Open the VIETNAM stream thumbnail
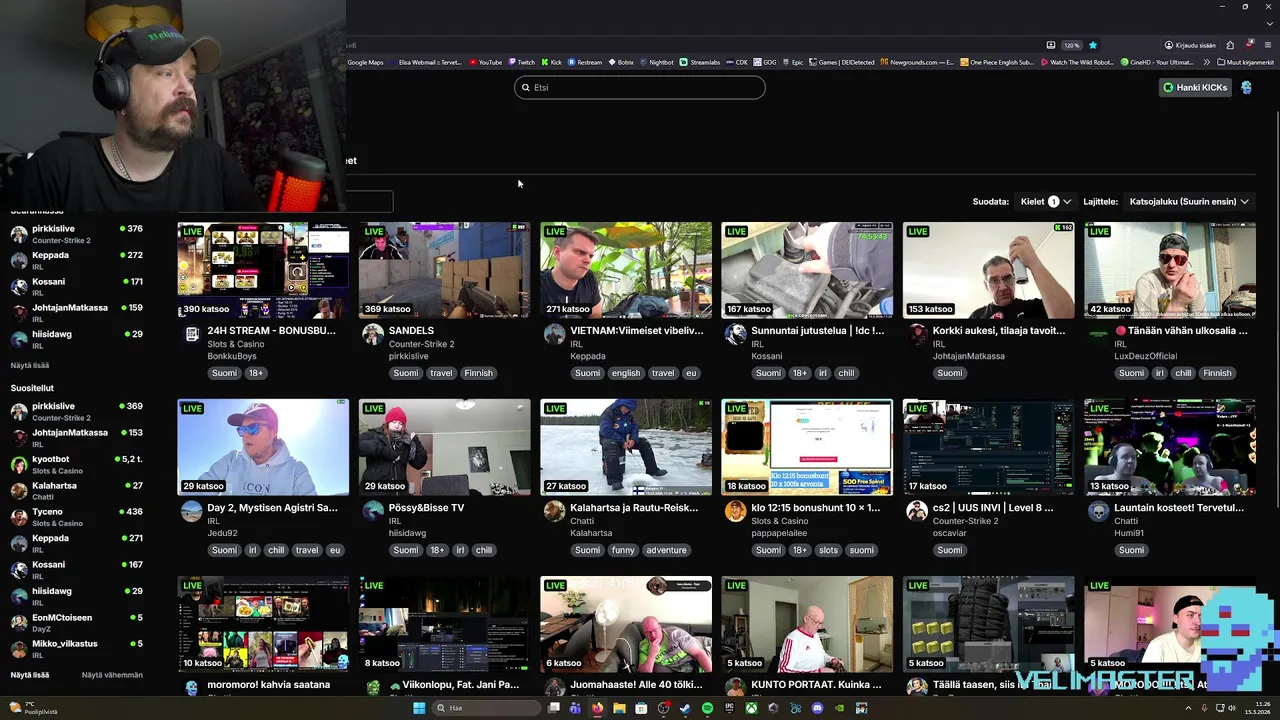The width and height of the screenshot is (1280, 720). [626, 270]
